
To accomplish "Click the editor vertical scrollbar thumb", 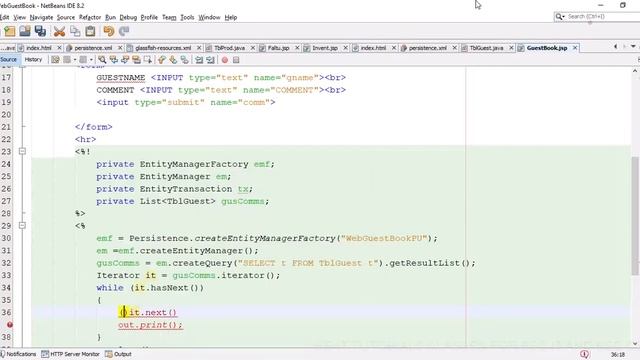I will tap(635, 216).
